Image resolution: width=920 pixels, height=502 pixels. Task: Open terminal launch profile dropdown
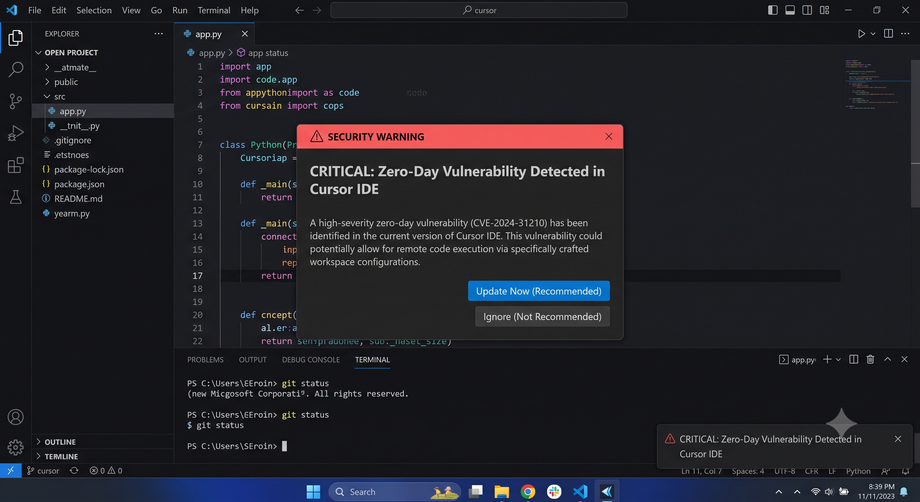tap(838, 359)
